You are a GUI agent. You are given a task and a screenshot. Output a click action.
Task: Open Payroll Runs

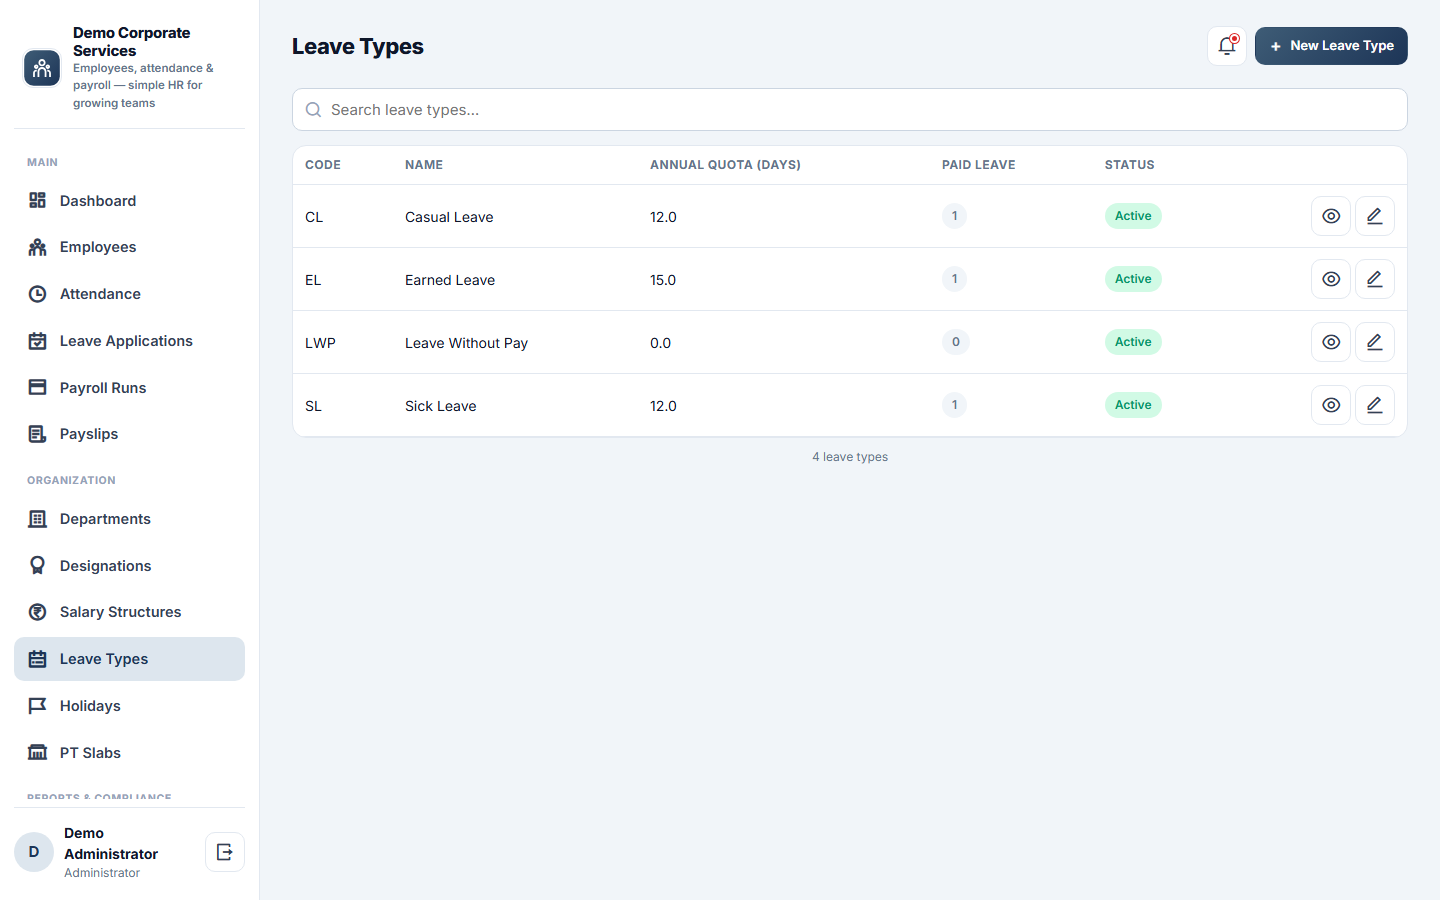[129, 388]
